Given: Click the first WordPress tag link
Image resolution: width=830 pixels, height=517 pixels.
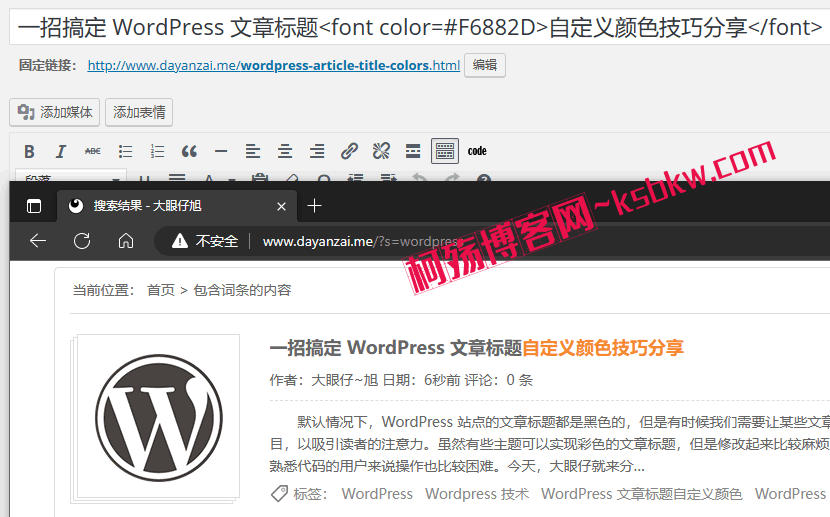Looking at the screenshot, I should coord(377,494).
